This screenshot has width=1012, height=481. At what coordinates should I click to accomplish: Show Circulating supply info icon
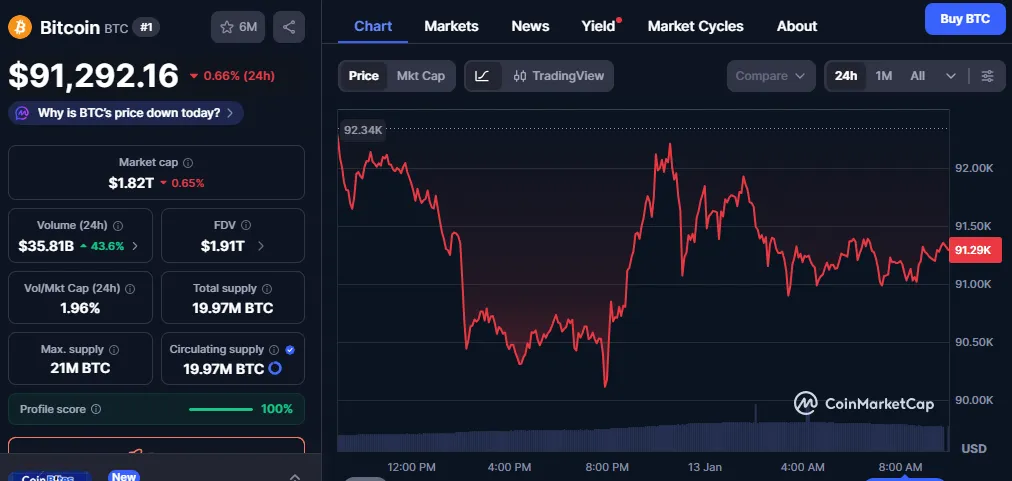tap(274, 350)
